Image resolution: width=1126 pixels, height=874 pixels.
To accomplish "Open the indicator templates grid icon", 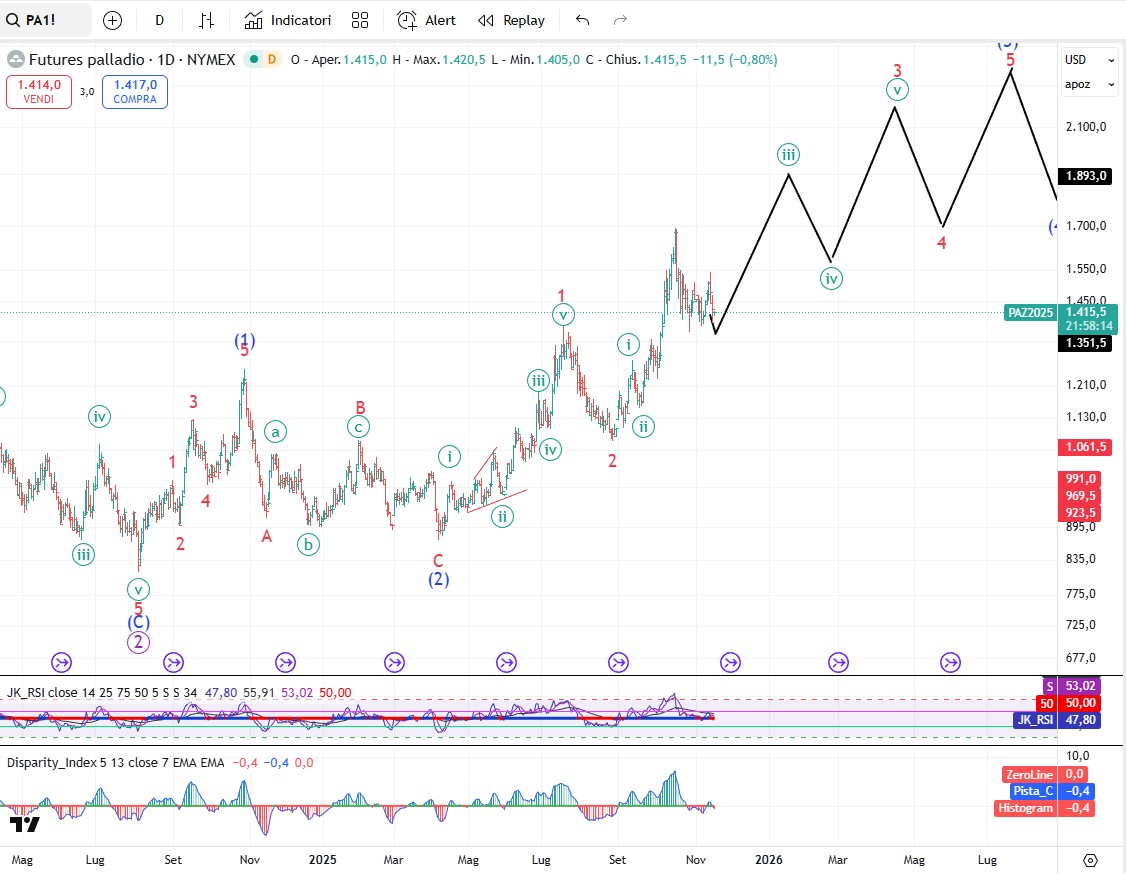I will (360, 20).
